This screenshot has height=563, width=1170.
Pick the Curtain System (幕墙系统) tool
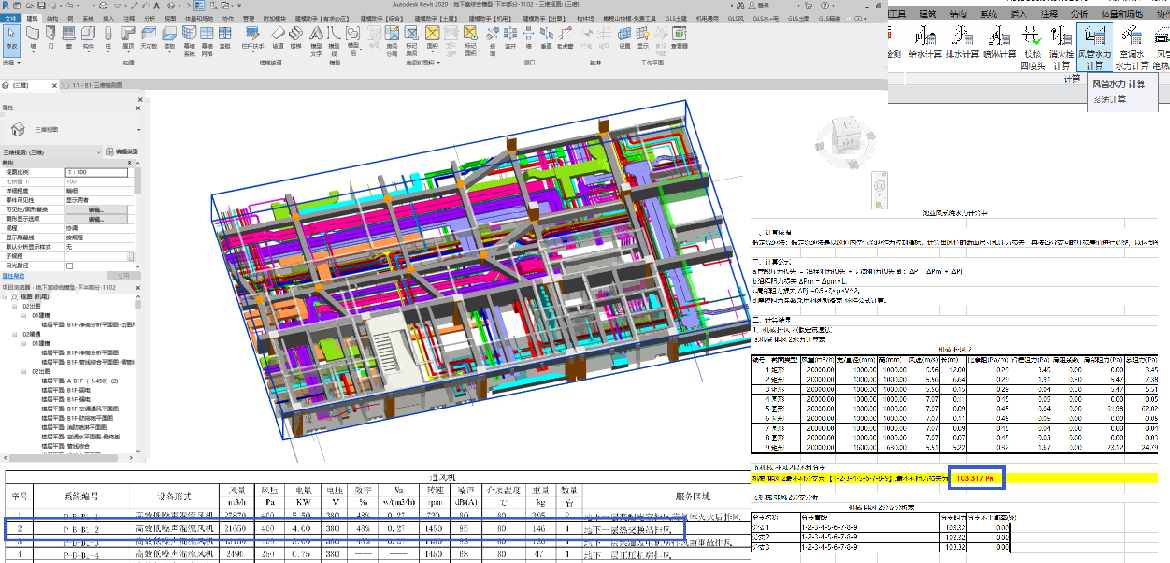click(189, 40)
